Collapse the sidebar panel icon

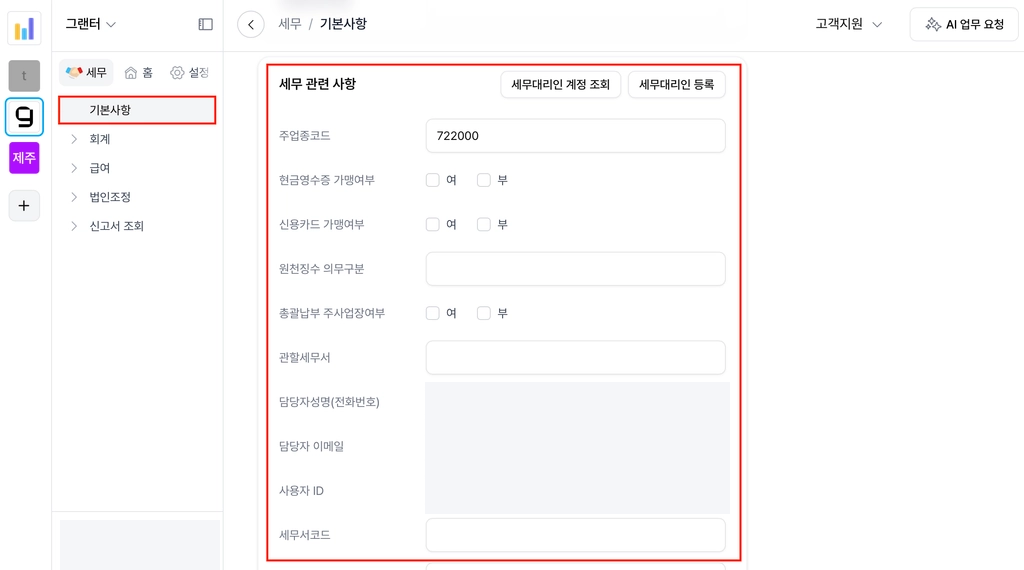click(x=205, y=24)
